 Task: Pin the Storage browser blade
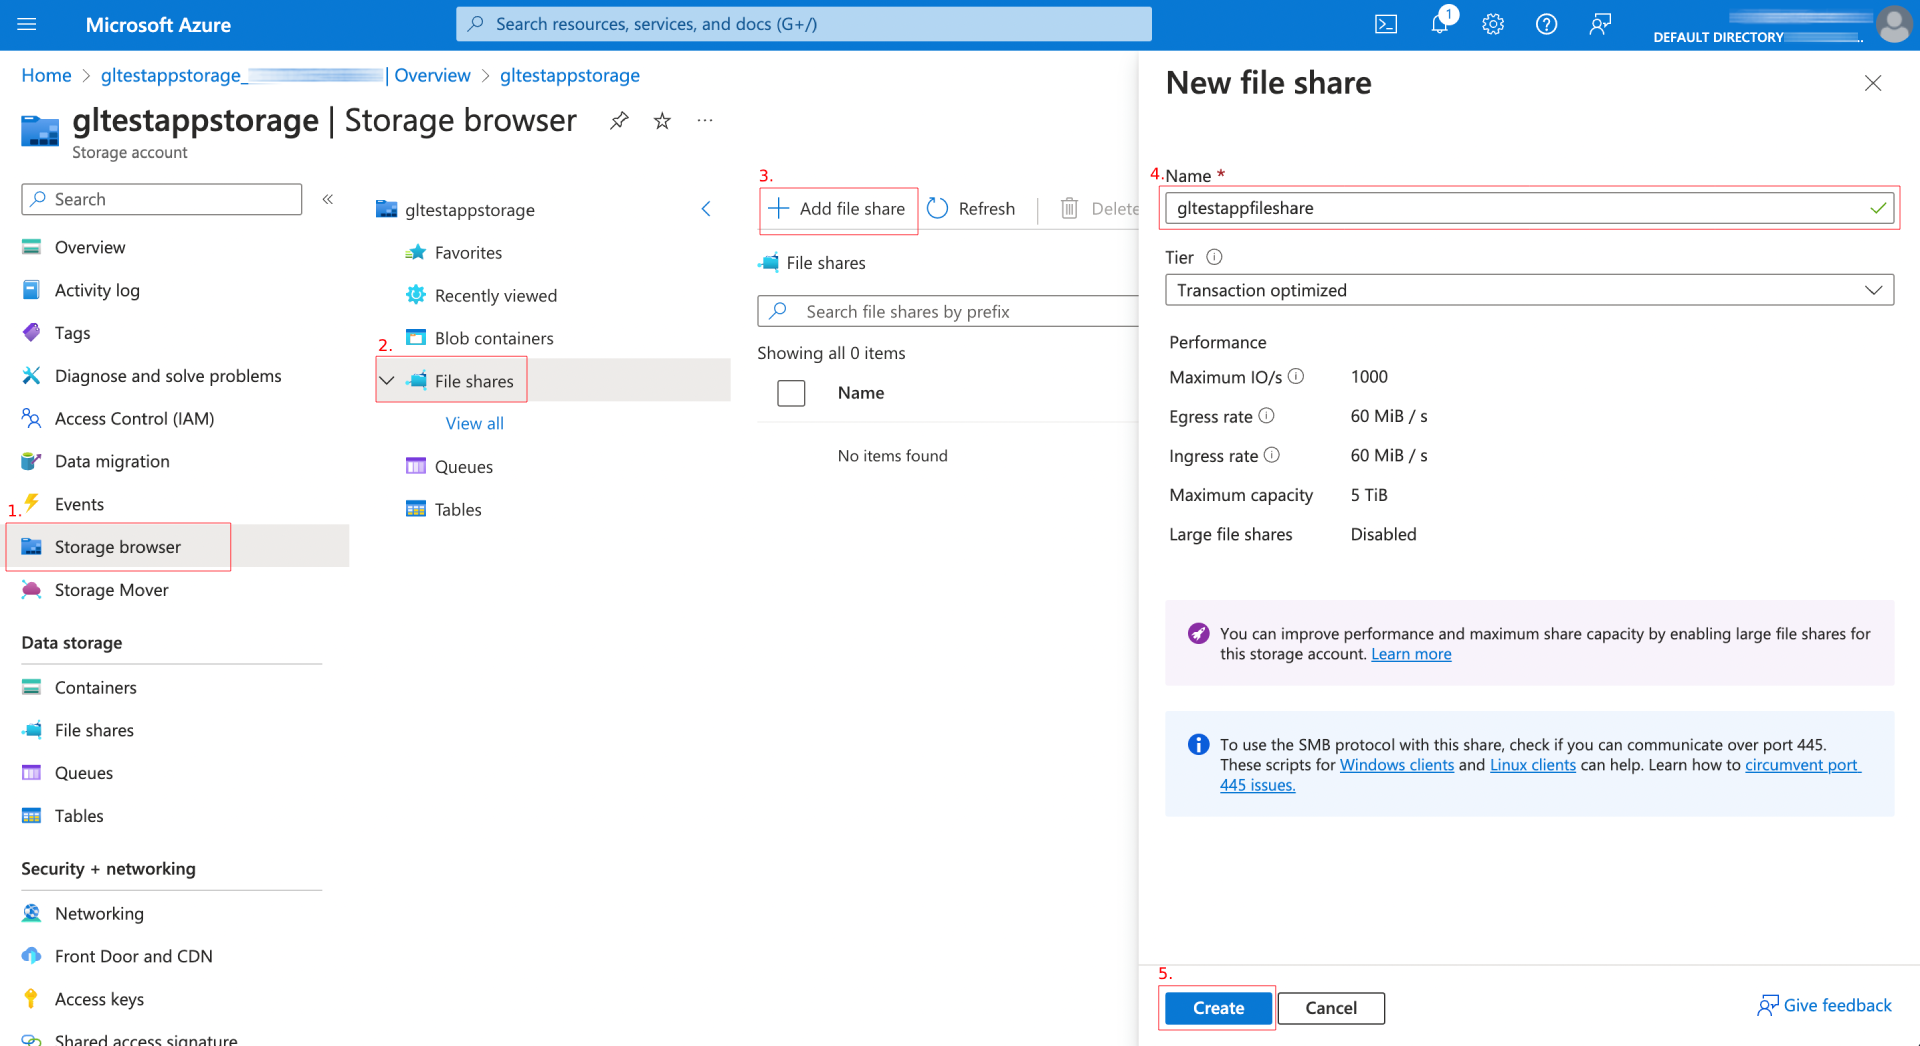(x=619, y=121)
